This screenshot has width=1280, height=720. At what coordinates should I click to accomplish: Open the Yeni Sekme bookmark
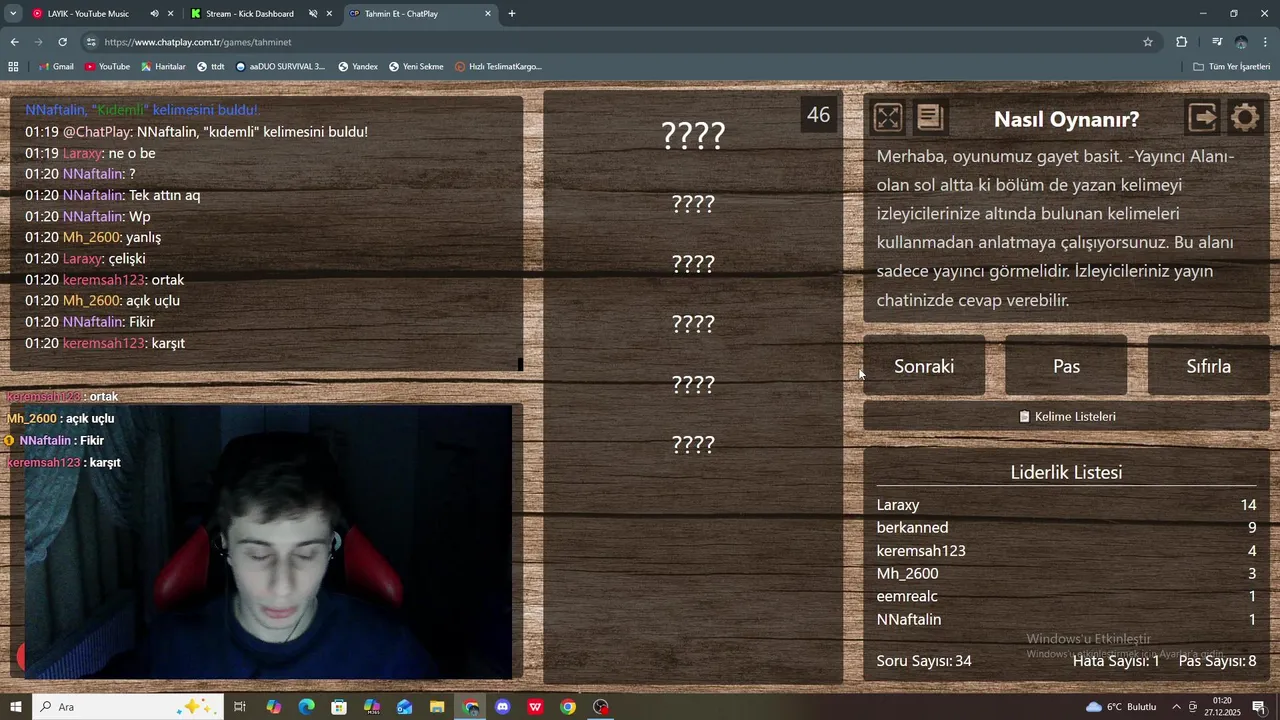click(416, 67)
